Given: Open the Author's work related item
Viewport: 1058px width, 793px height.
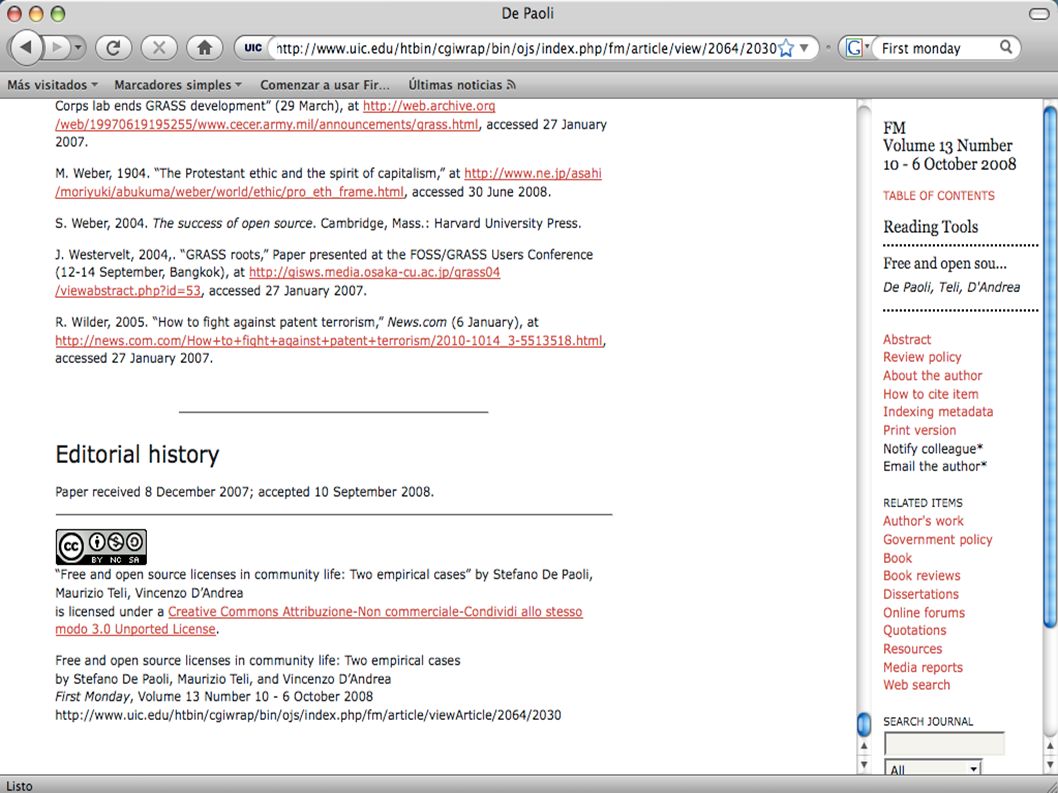Looking at the screenshot, I should [923, 521].
